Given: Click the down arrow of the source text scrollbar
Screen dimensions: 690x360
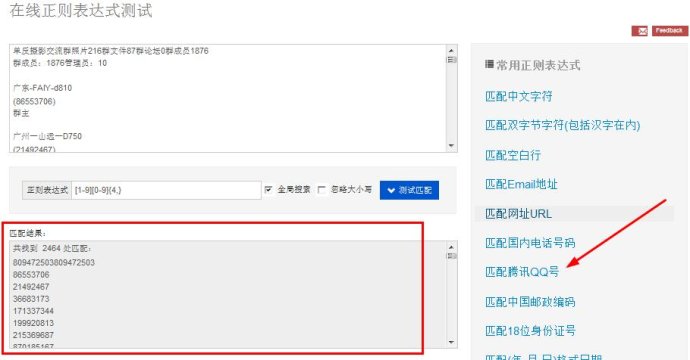Looking at the screenshot, I should (x=451, y=145).
